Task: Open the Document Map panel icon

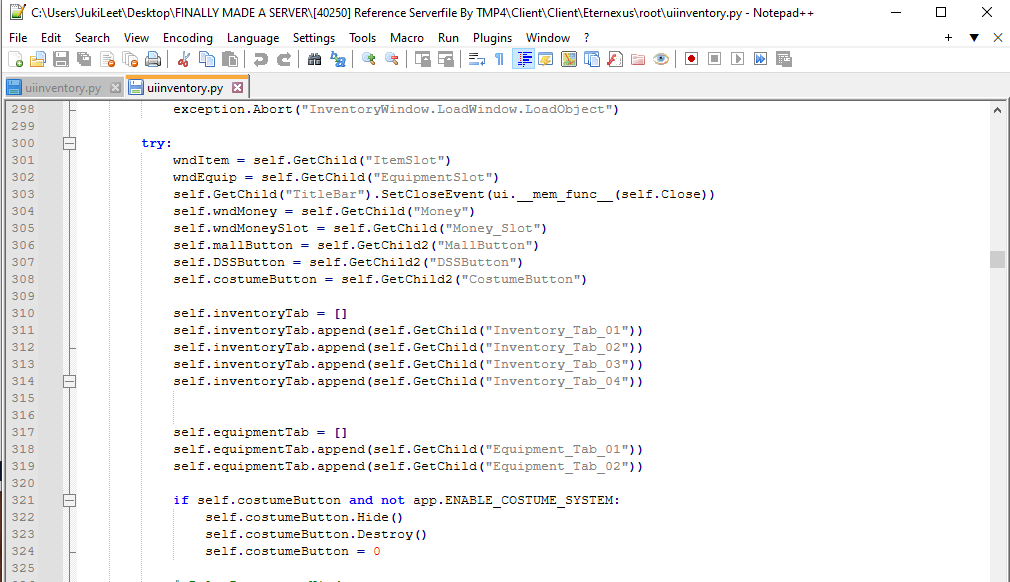Action: coord(569,59)
